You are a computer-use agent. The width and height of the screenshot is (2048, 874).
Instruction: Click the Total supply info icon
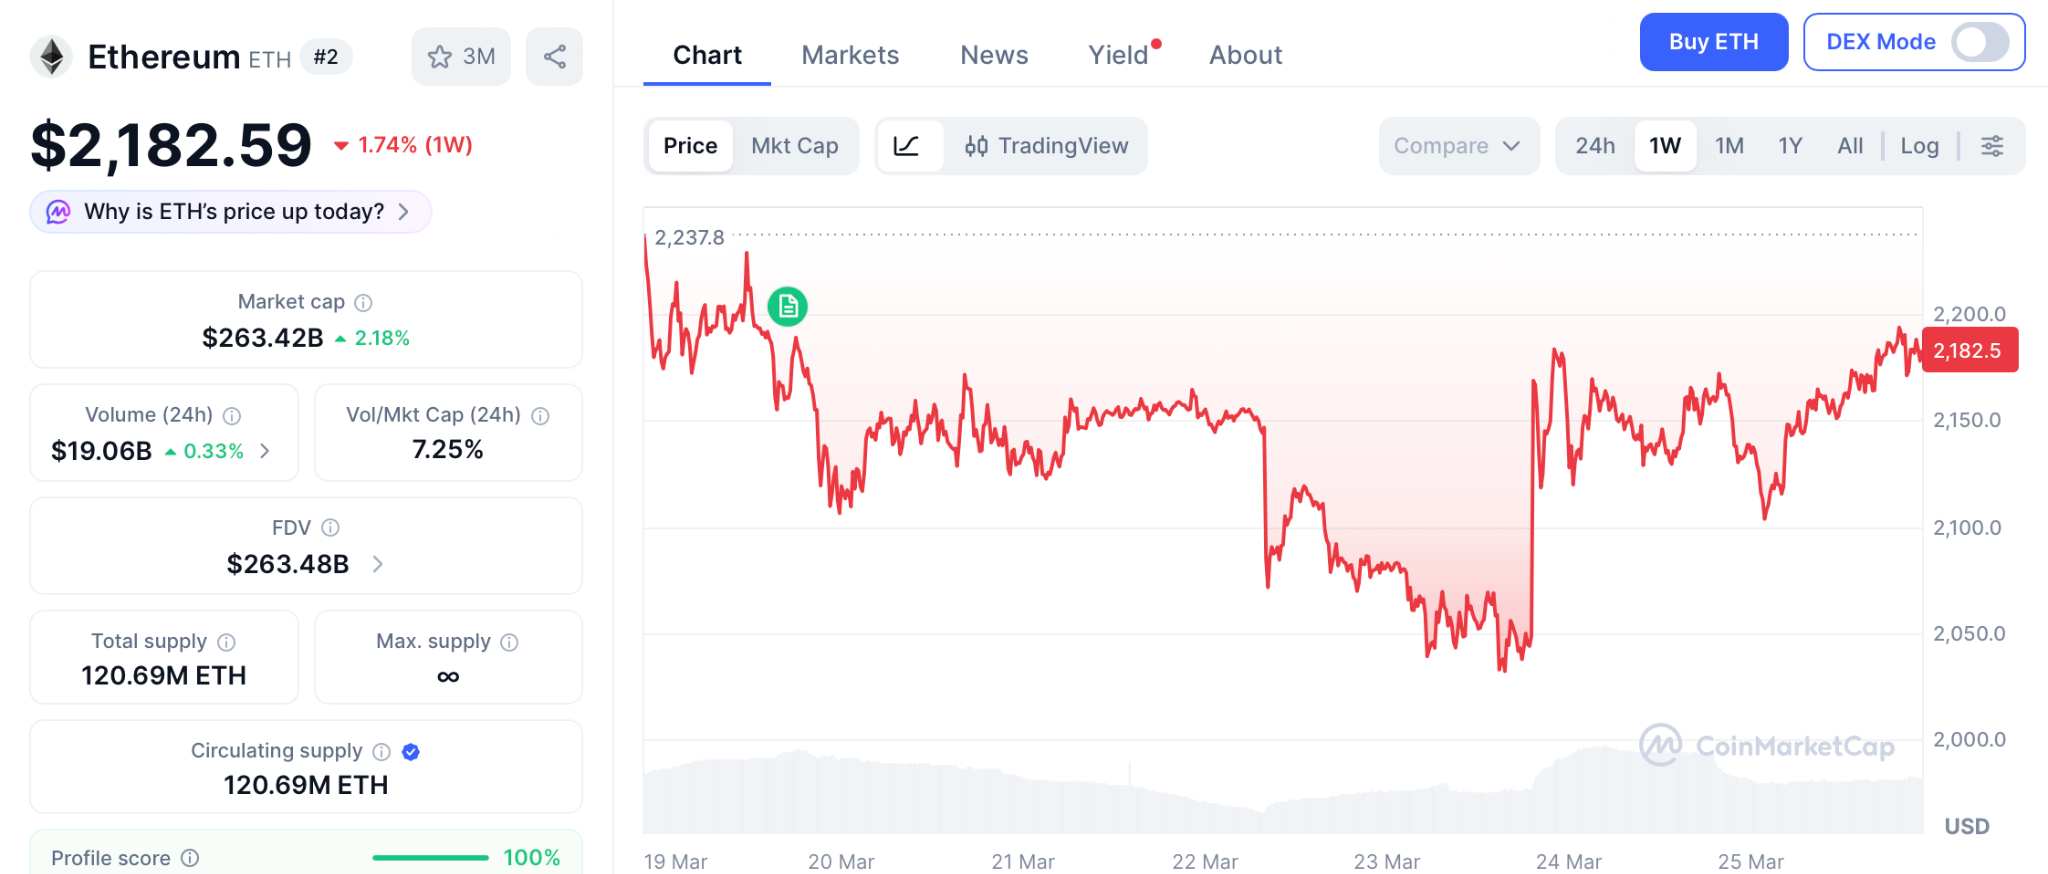point(227,642)
